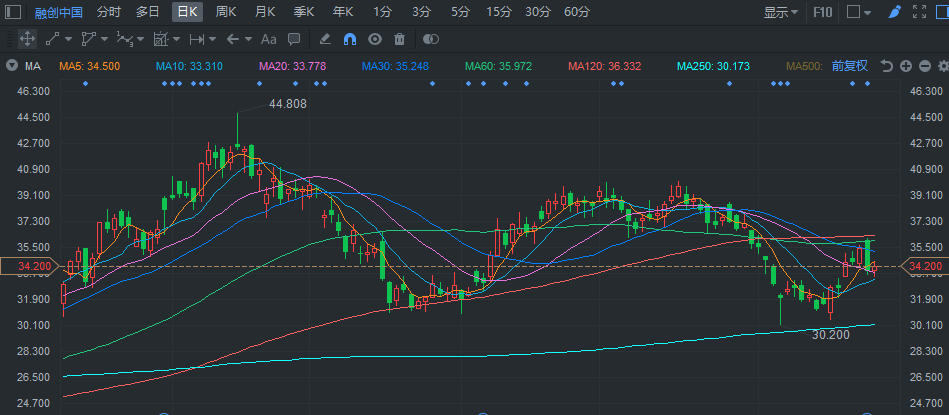
Task: Zoom in with the plus circle icon
Action: (x=905, y=66)
